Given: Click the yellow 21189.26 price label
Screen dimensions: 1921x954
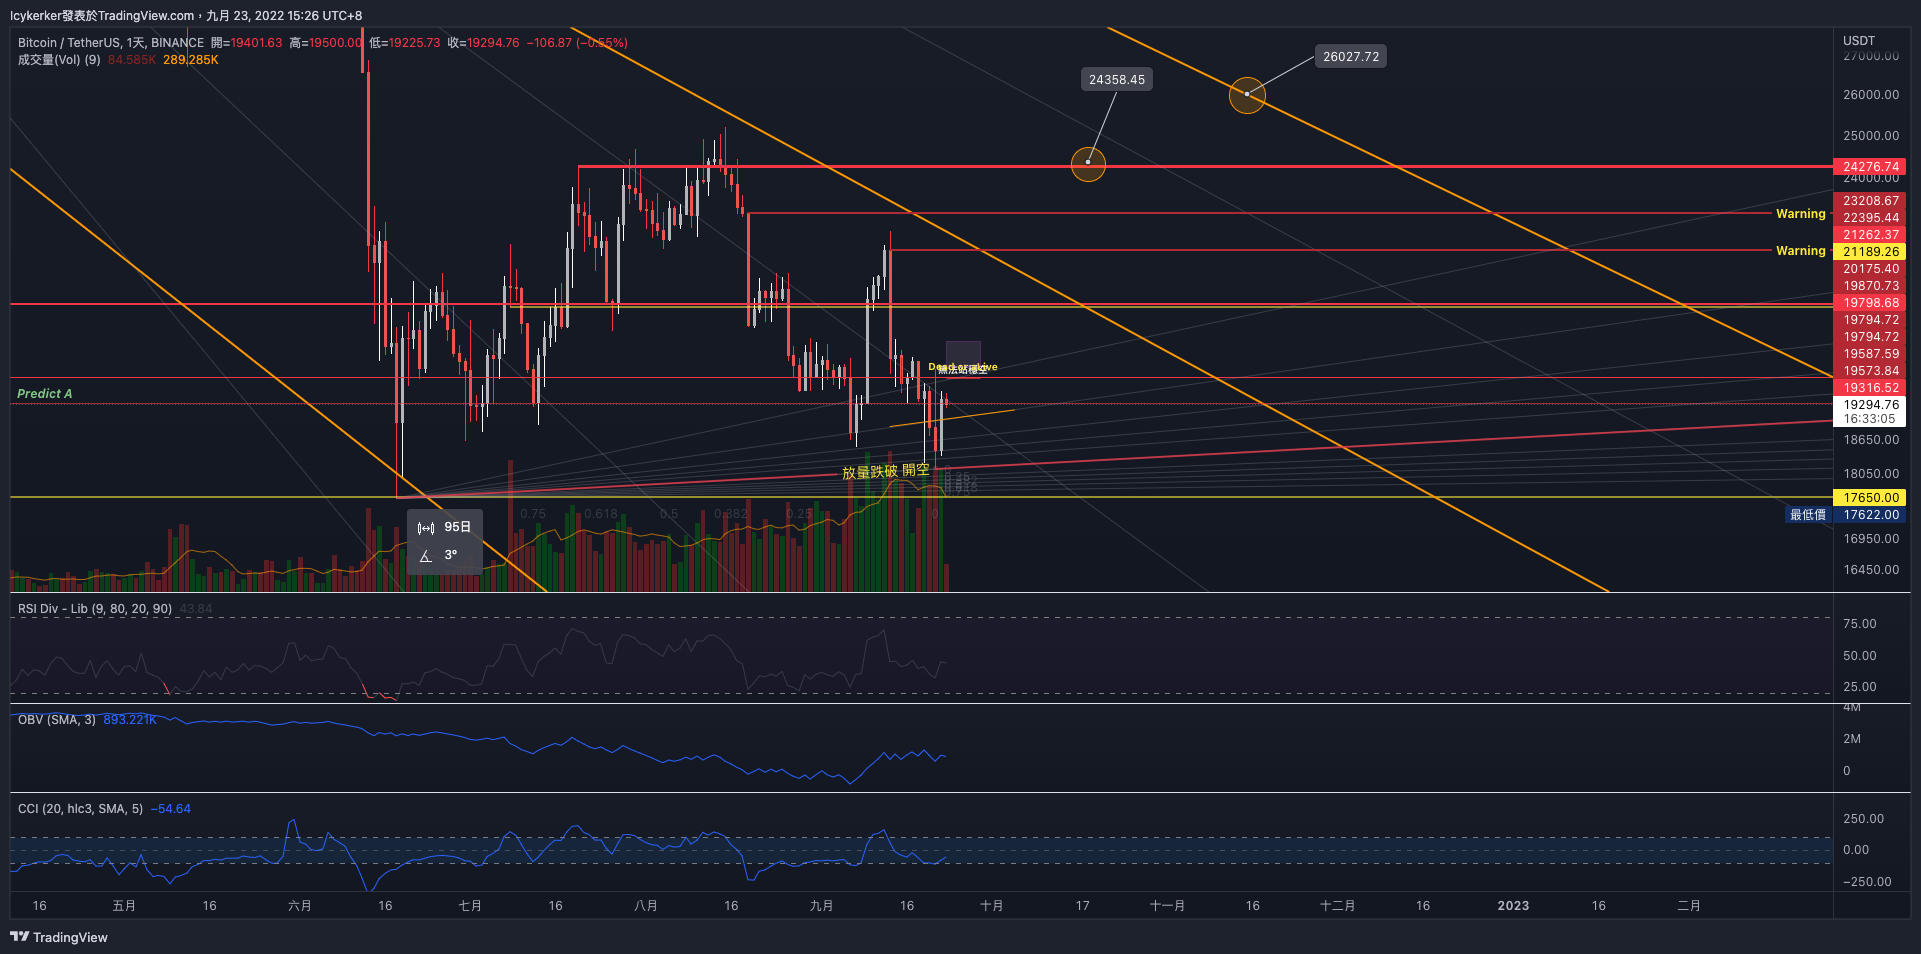Looking at the screenshot, I should 1870,252.
